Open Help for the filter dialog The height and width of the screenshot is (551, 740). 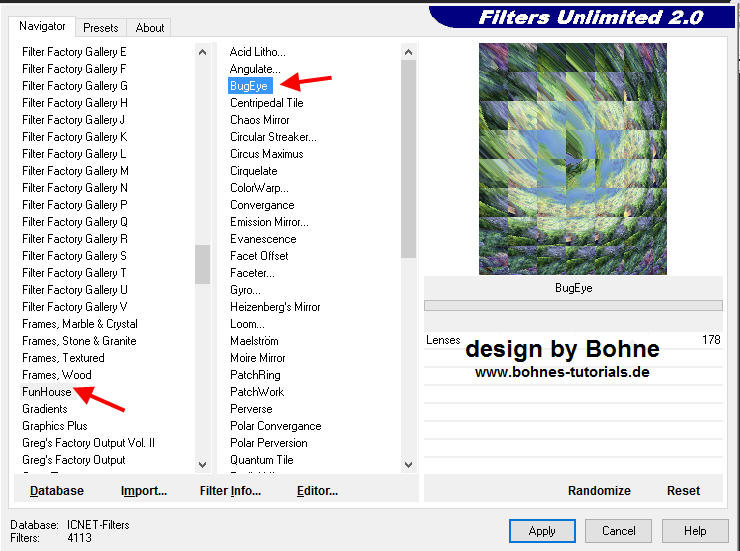coord(695,531)
